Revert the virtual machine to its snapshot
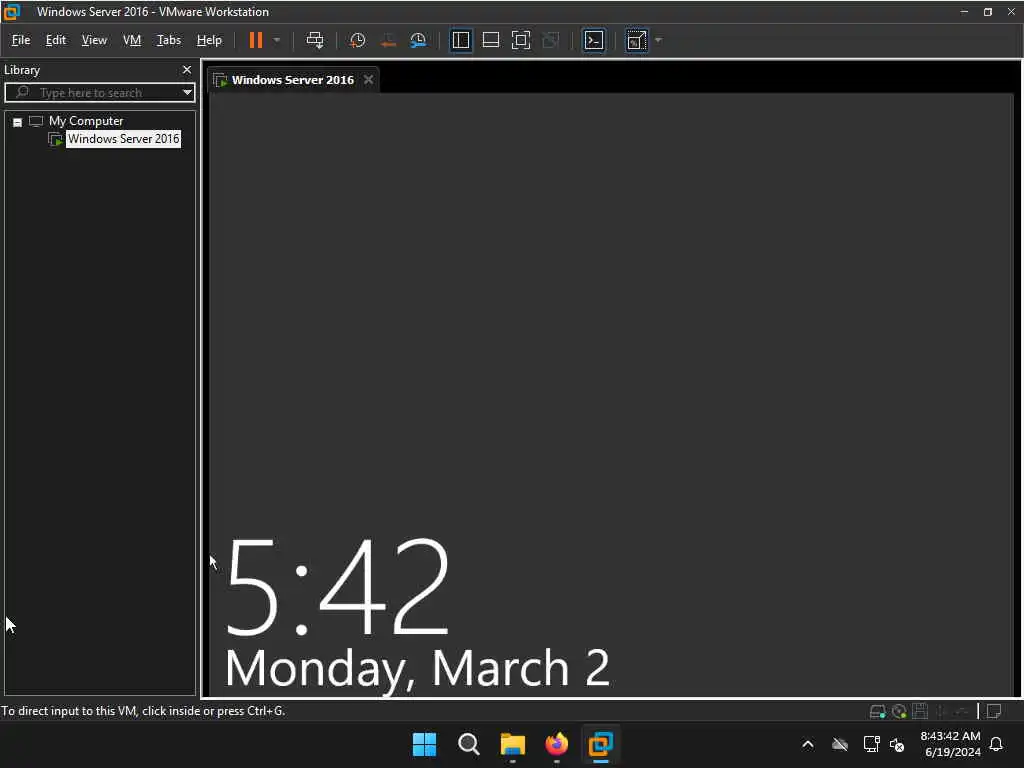This screenshot has width=1024, height=768. point(388,40)
